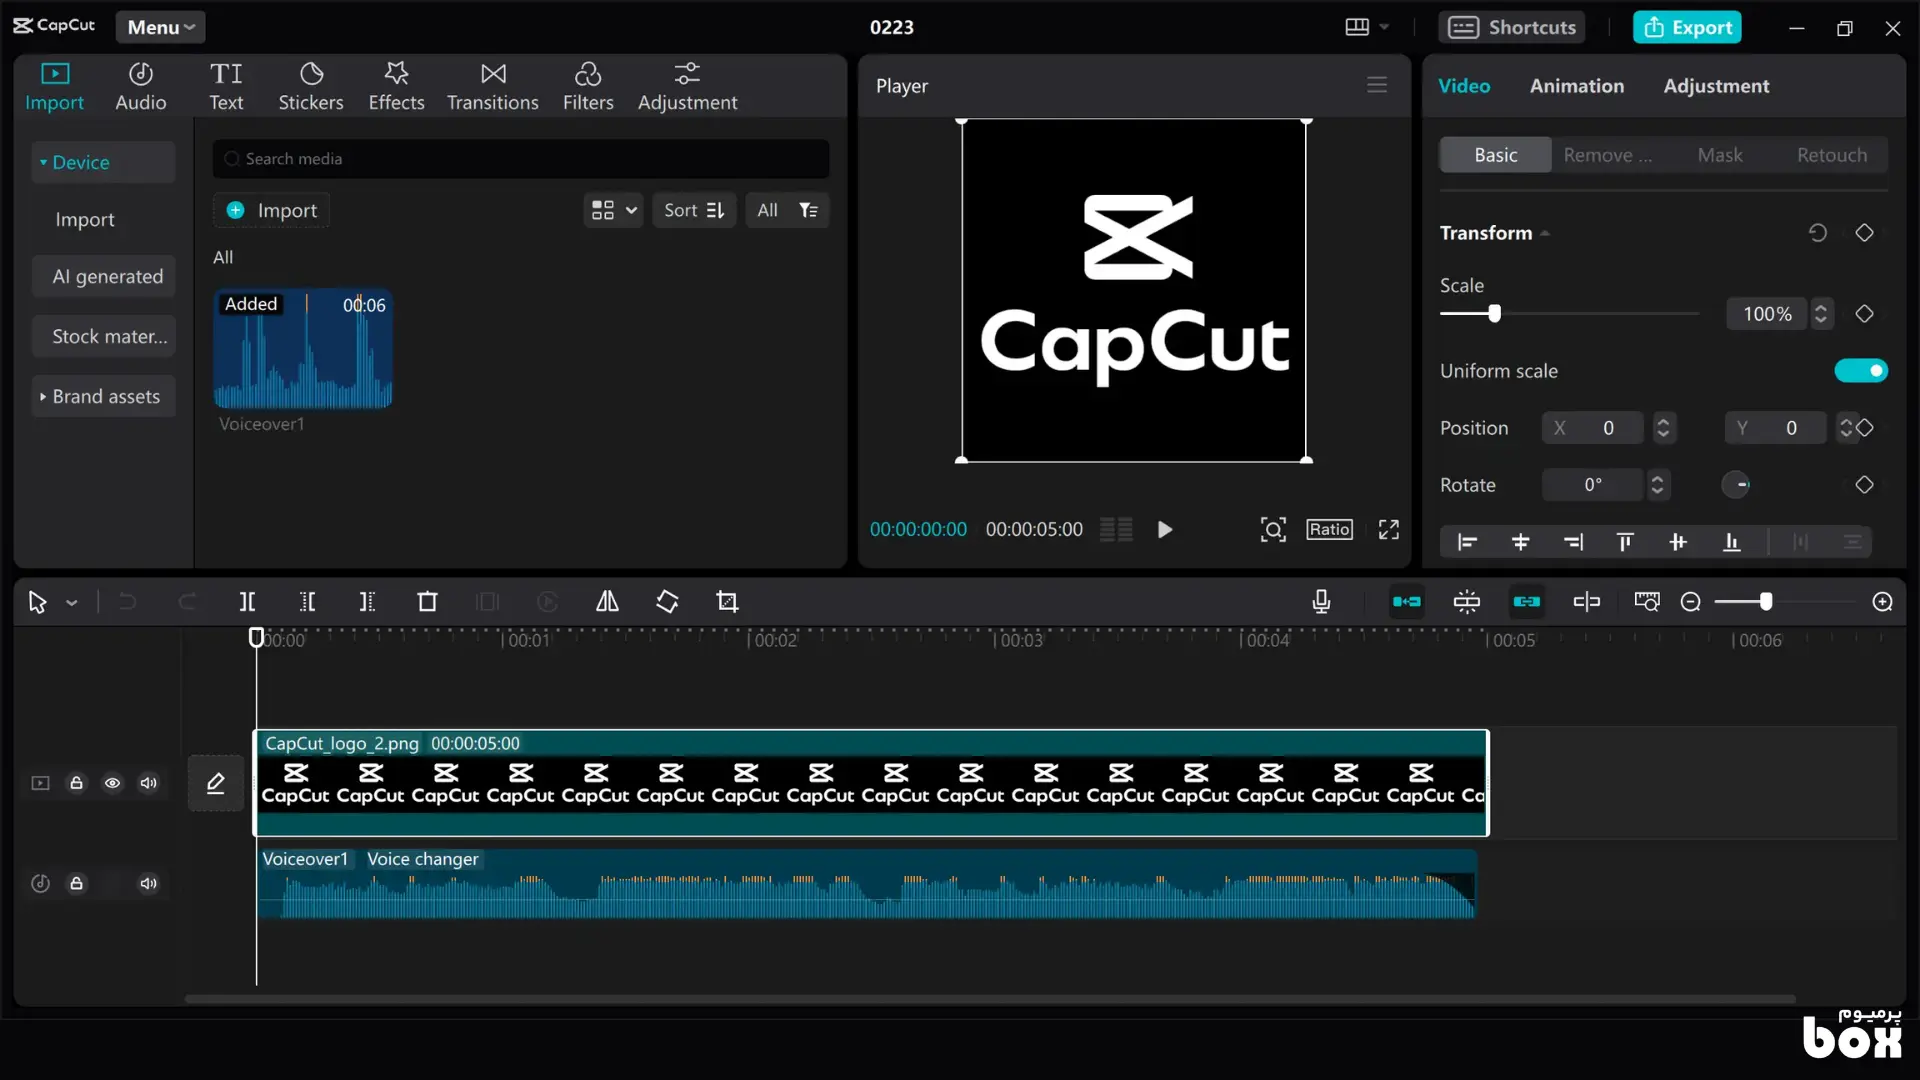The image size is (1920, 1080).
Task: Add a Scale keyframe
Action: [1864, 314]
